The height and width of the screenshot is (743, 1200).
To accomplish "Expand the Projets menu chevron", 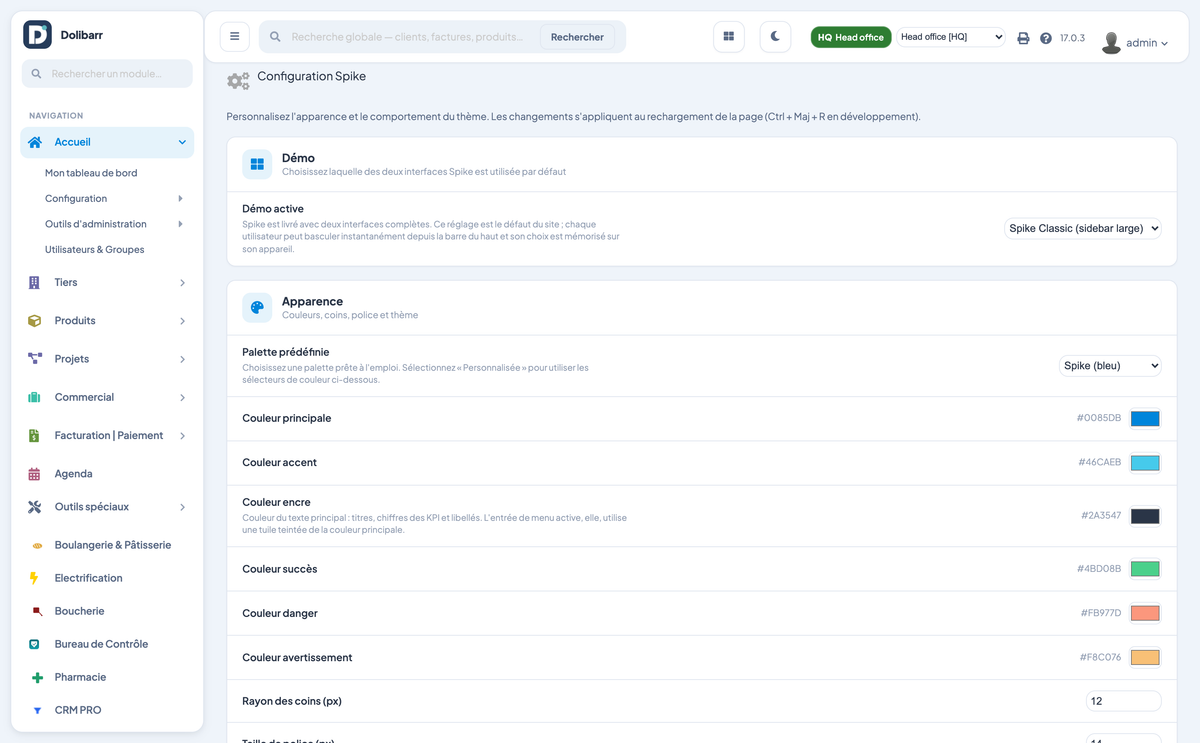I will pyautogui.click(x=182, y=359).
